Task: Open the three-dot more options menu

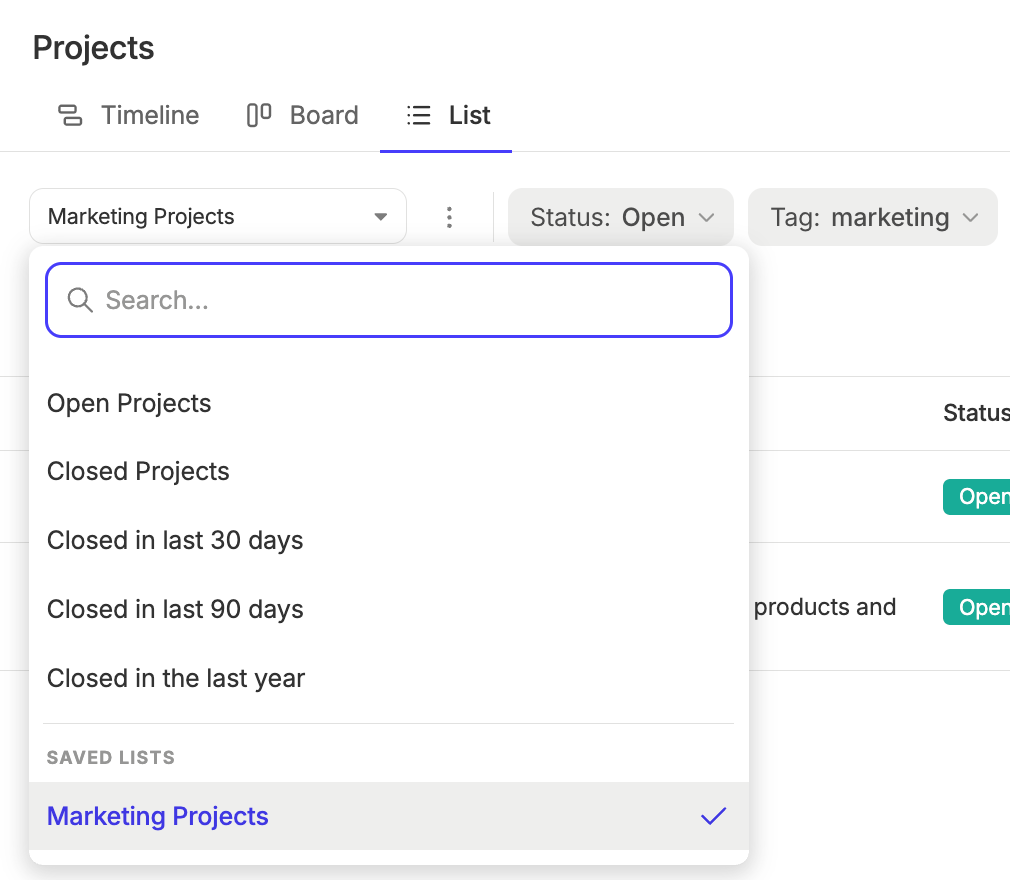Action: [450, 217]
